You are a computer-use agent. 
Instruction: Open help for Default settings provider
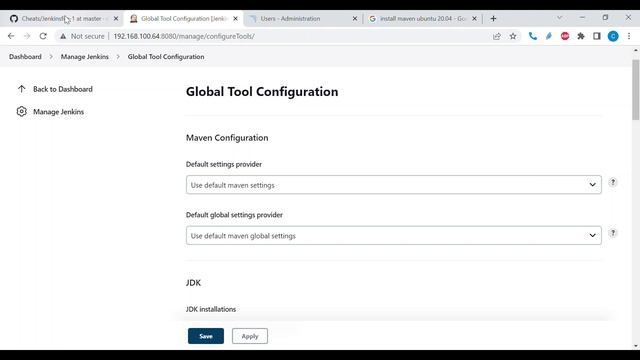[x=613, y=182]
